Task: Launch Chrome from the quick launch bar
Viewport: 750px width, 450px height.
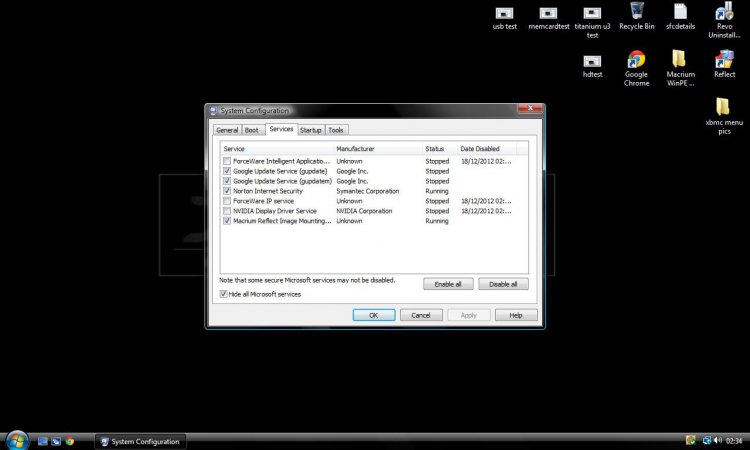Action: [x=70, y=441]
